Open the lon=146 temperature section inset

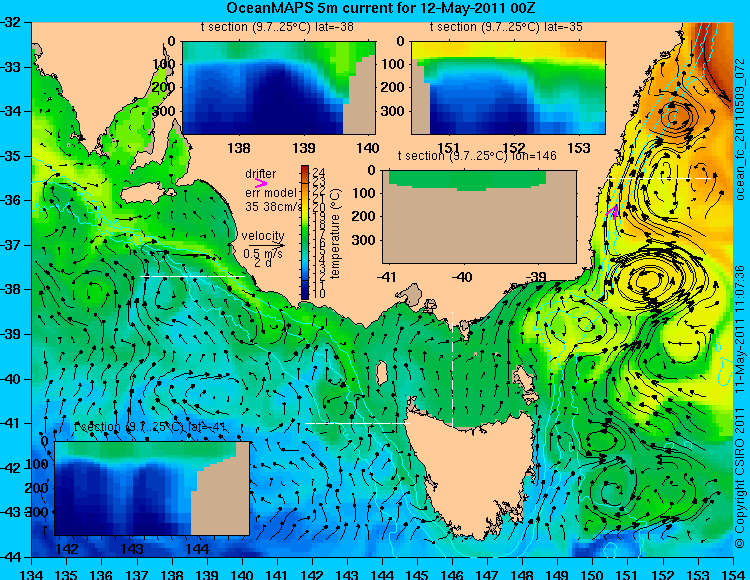[479, 216]
